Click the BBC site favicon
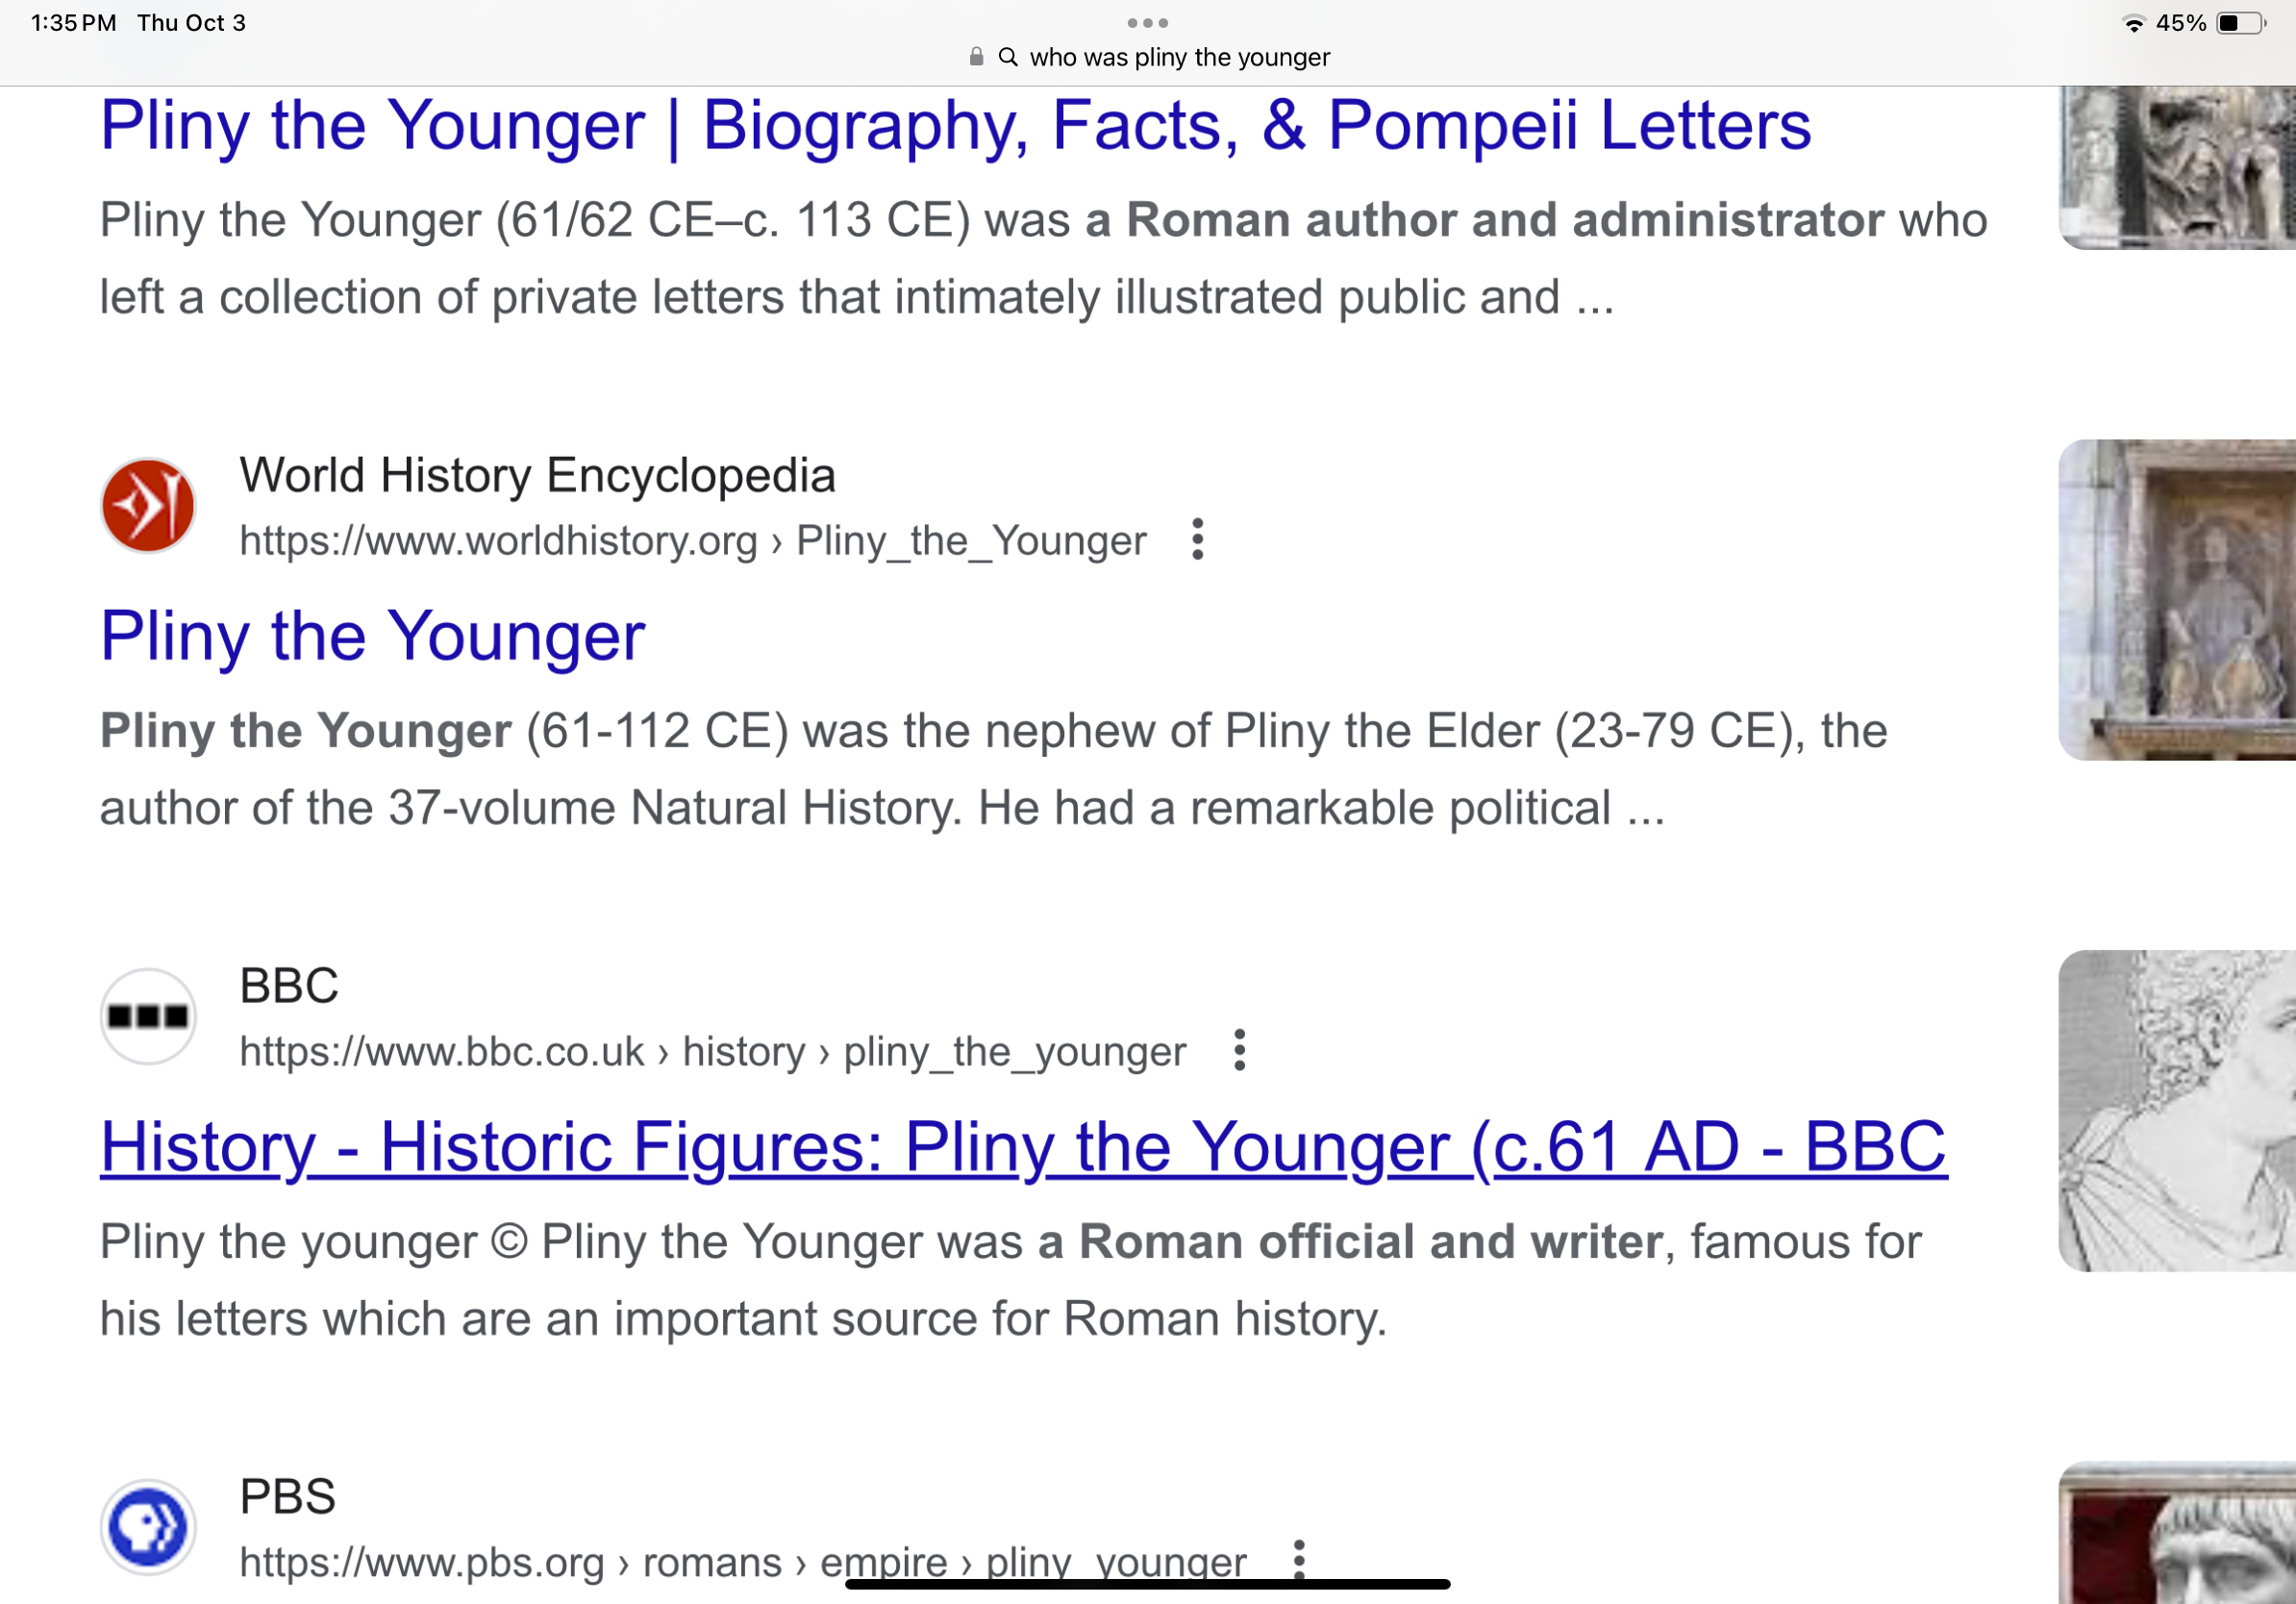 (148, 1017)
